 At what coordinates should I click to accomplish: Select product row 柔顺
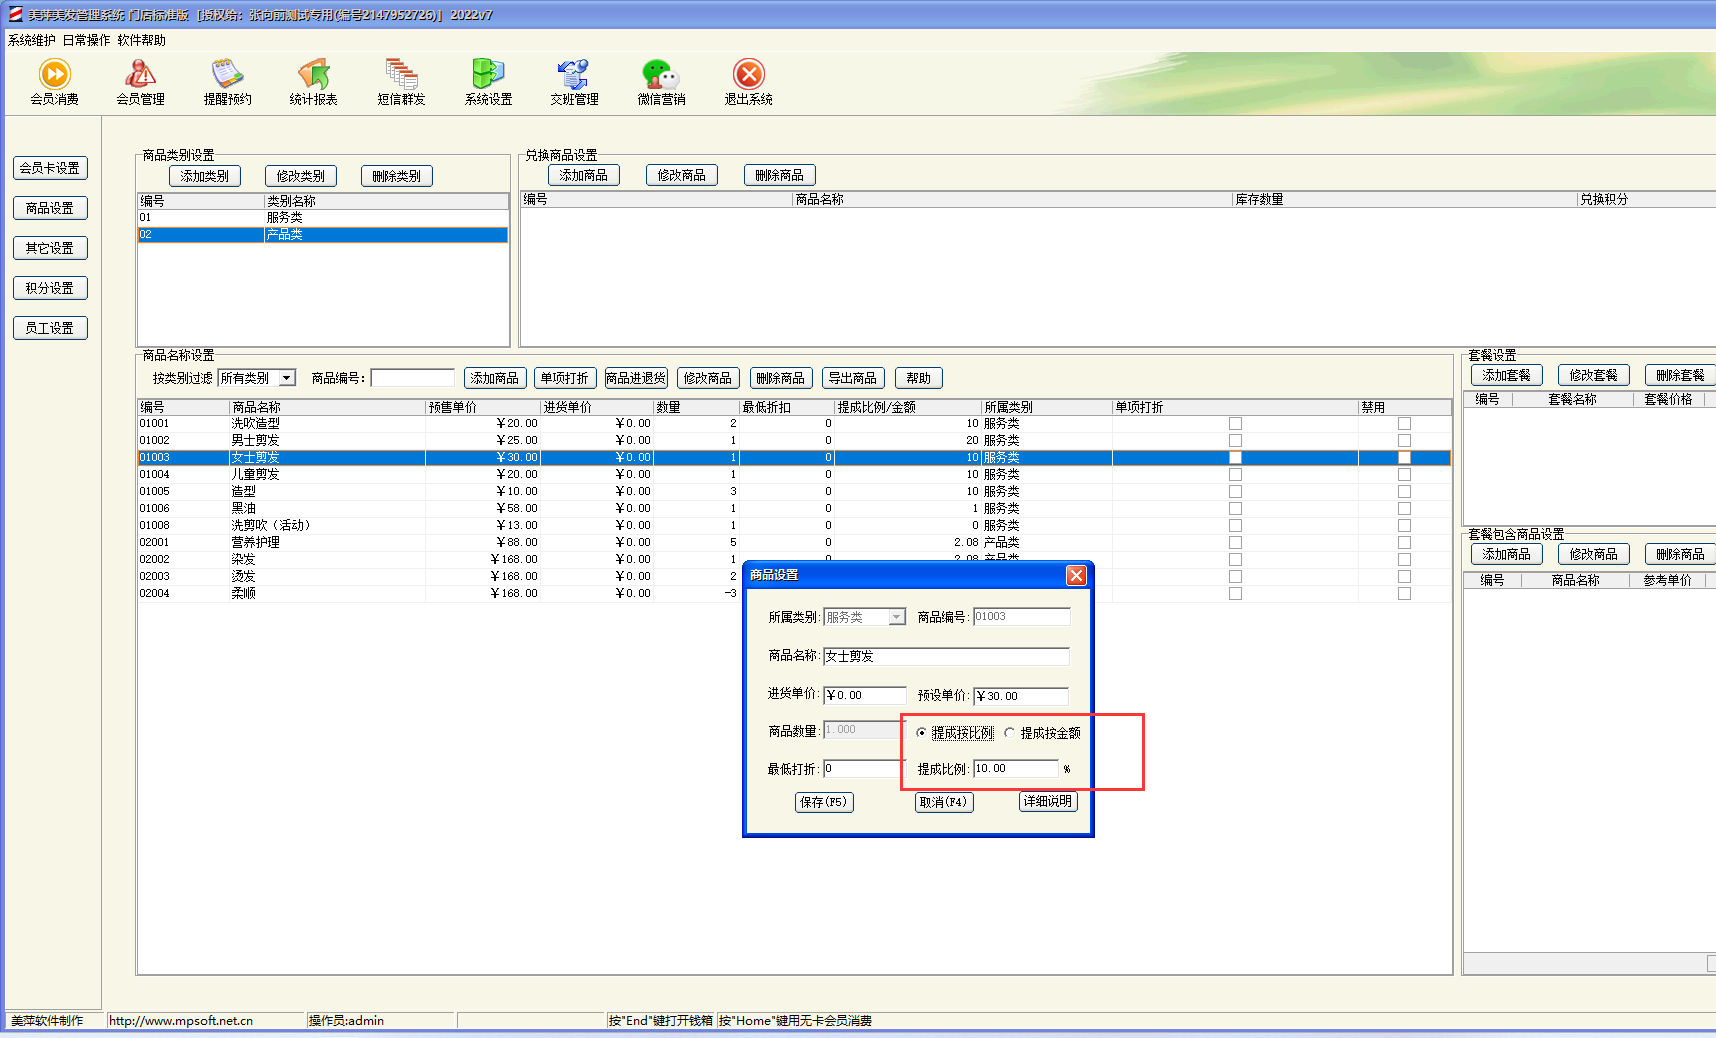pos(794,593)
